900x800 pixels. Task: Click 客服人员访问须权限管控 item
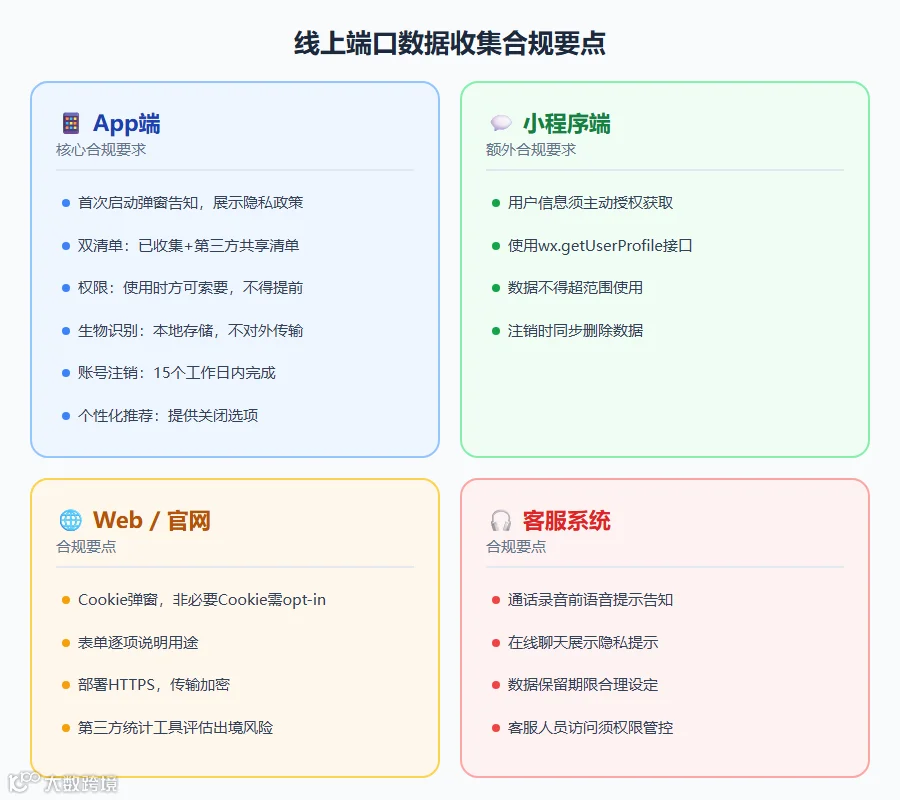pos(590,728)
